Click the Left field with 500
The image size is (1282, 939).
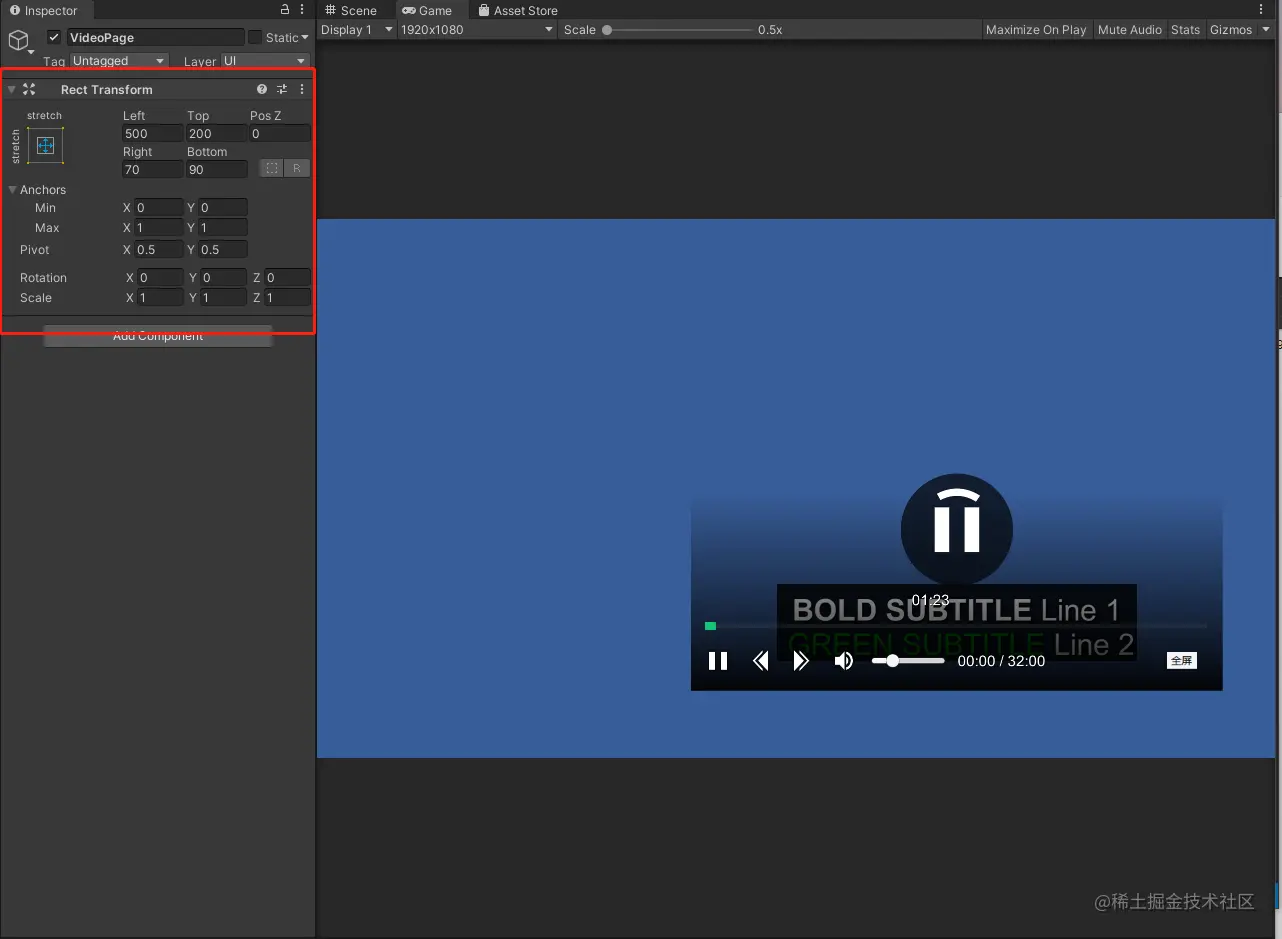(153, 133)
